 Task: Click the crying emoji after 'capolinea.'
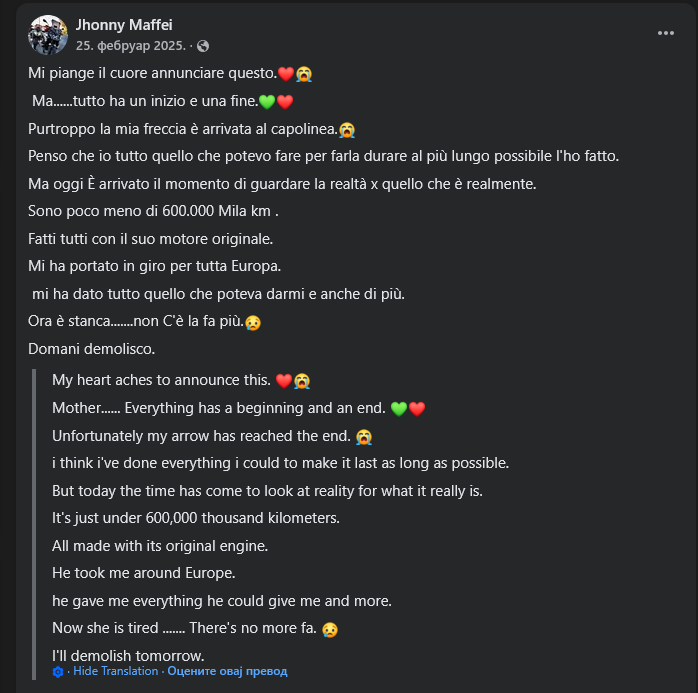(347, 129)
